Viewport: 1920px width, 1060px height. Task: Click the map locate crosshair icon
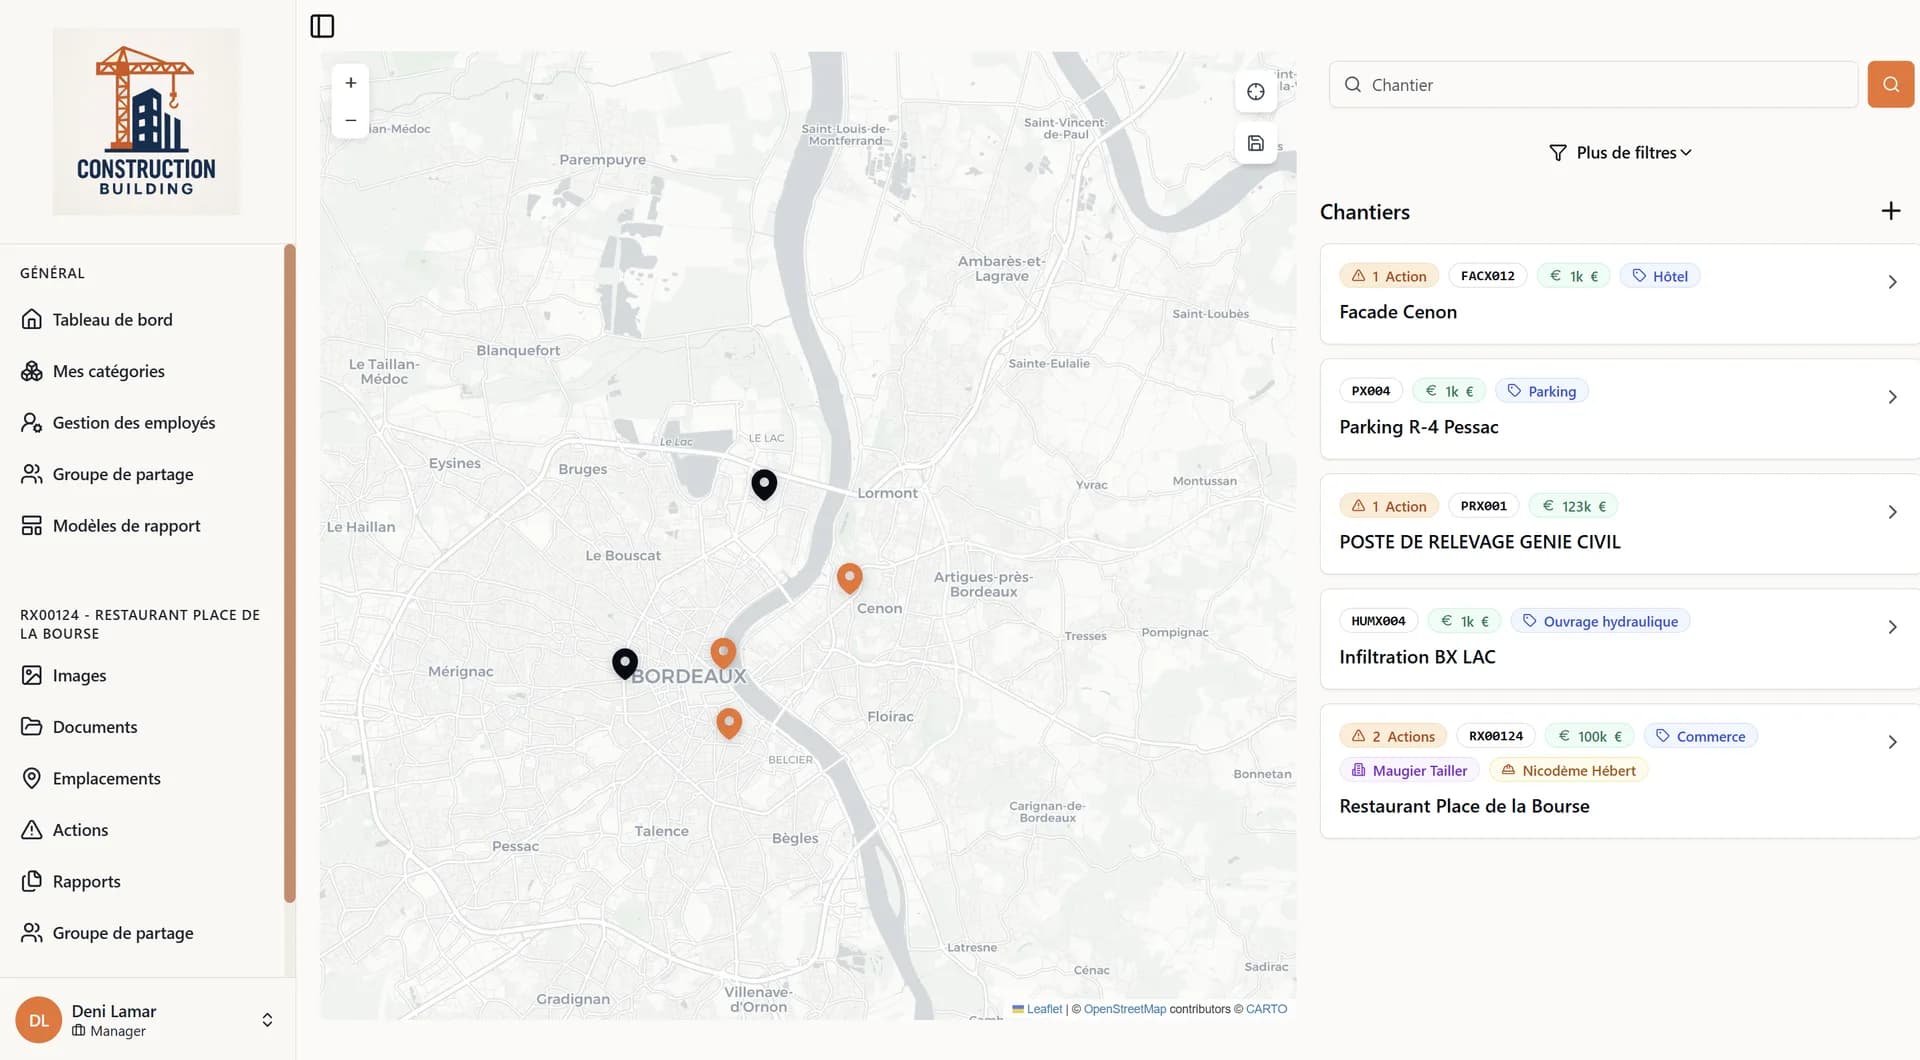click(x=1256, y=92)
